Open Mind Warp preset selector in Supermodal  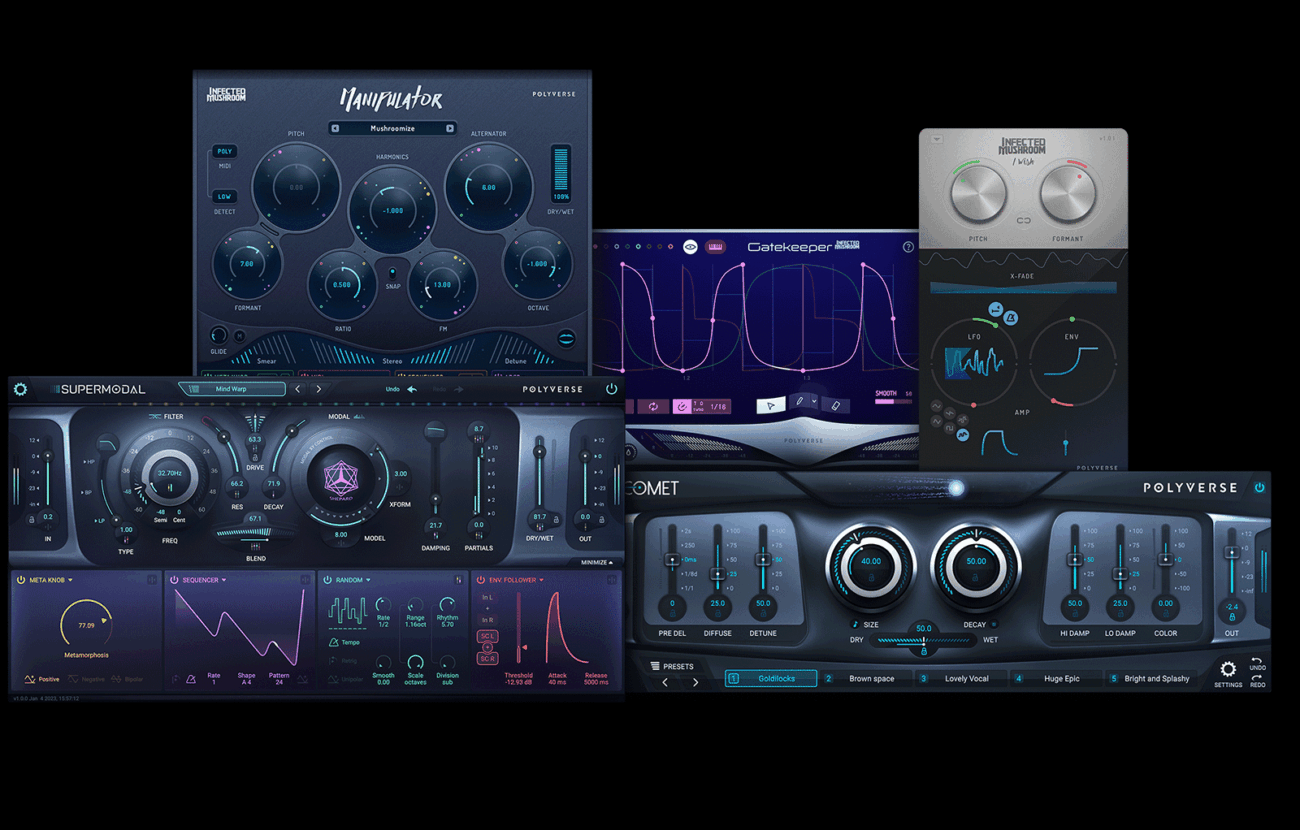pos(231,389)
